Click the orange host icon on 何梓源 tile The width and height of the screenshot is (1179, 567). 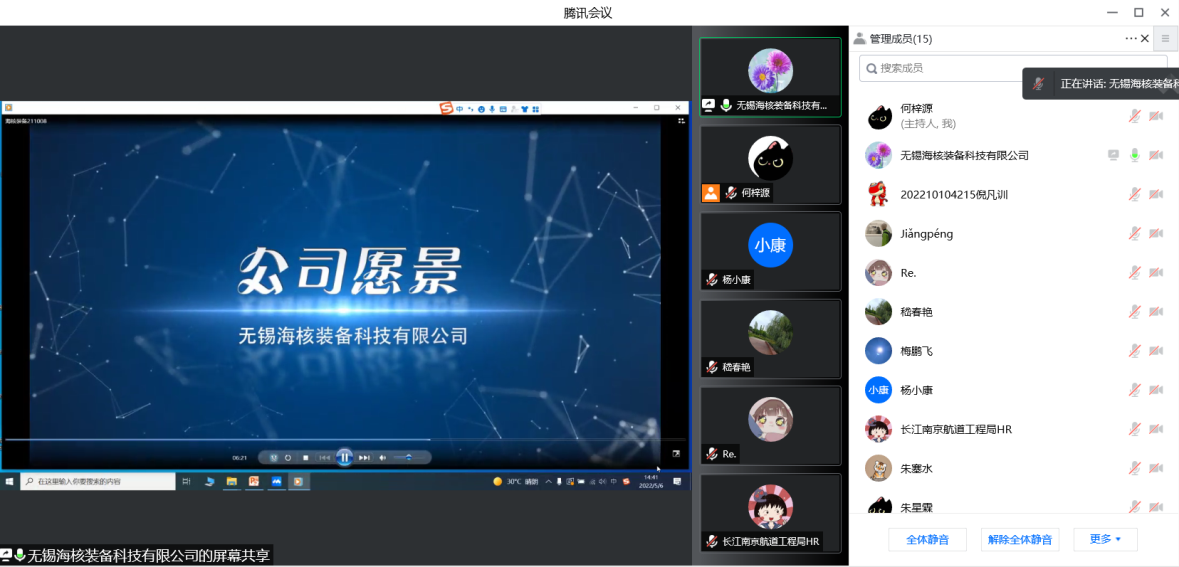click(x=711, y=193)
